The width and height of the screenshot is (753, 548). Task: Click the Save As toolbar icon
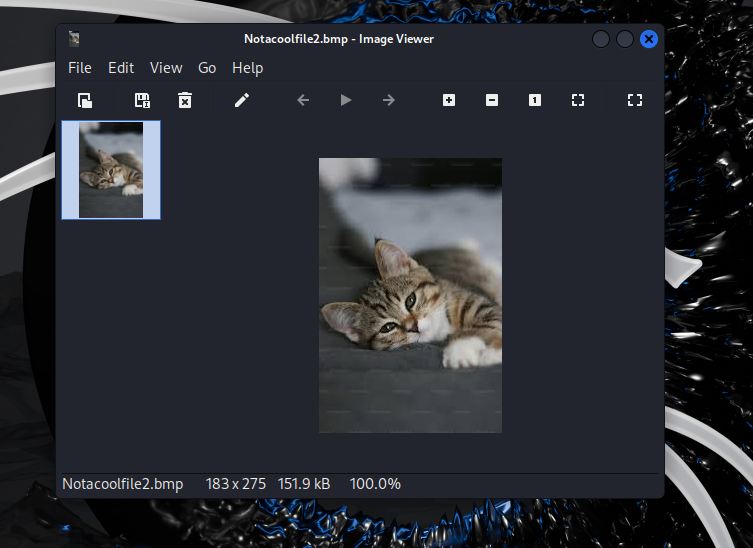[x=142, y=100]
